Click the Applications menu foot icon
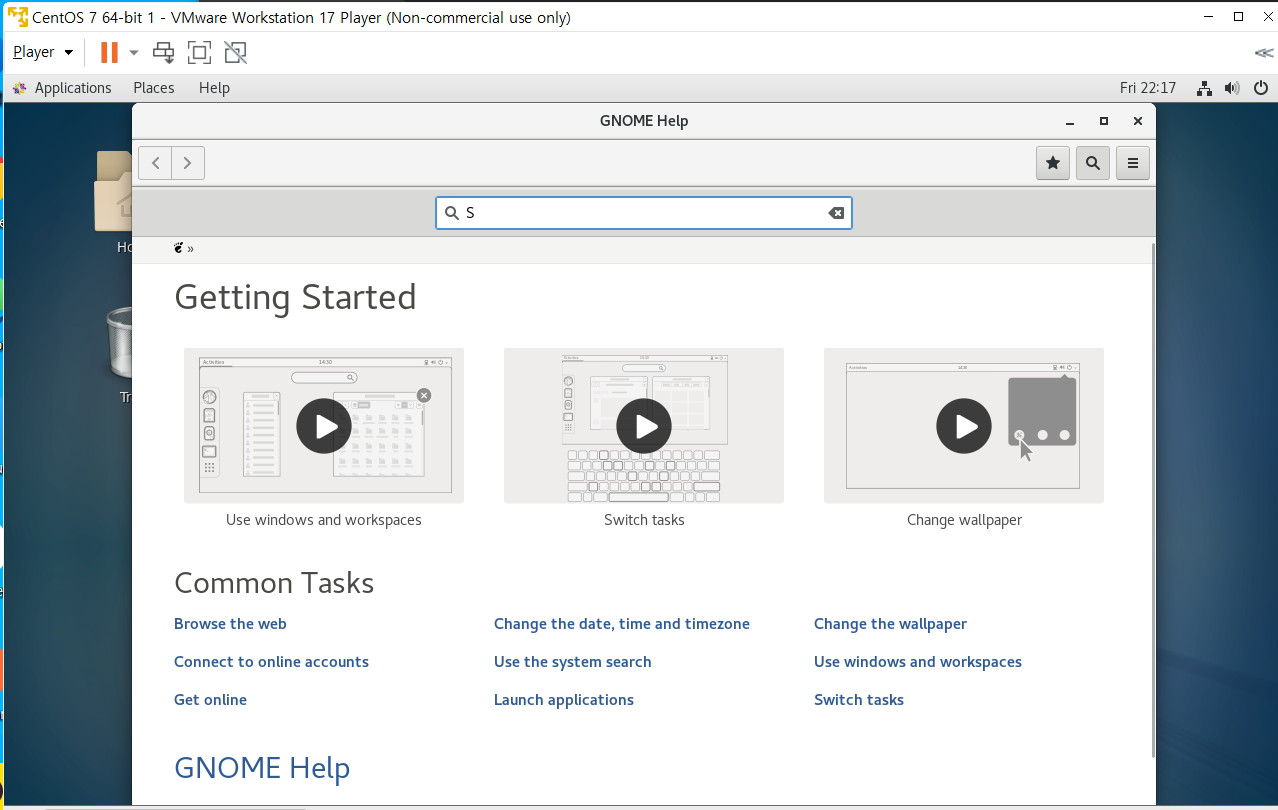 (x=19, y=88)
